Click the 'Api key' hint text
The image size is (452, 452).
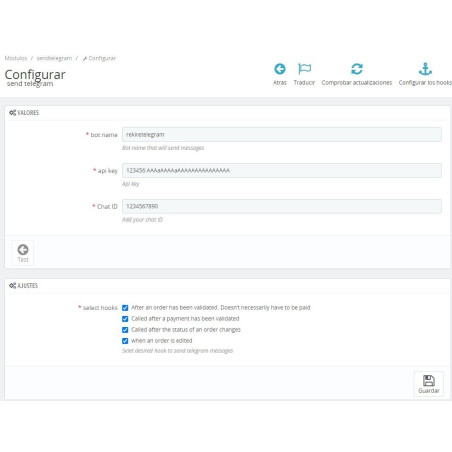pyautogui.click(x=131, y=184)
